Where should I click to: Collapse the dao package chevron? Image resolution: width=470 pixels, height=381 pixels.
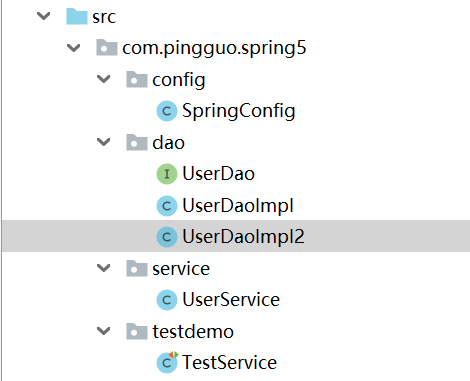[x=104, y=142]
